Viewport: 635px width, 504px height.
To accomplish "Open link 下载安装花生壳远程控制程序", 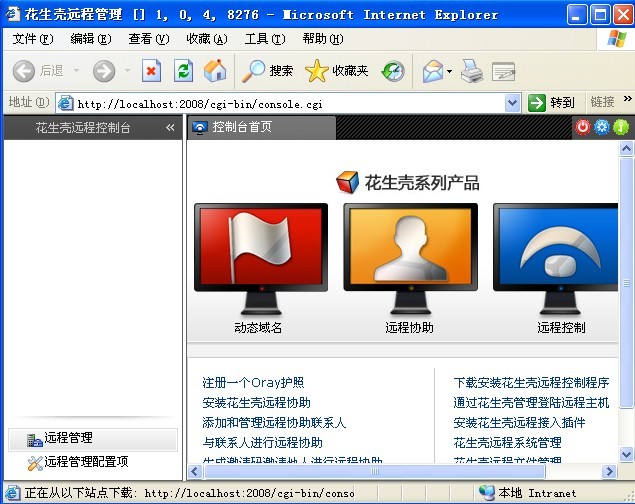I will point(531,383).
